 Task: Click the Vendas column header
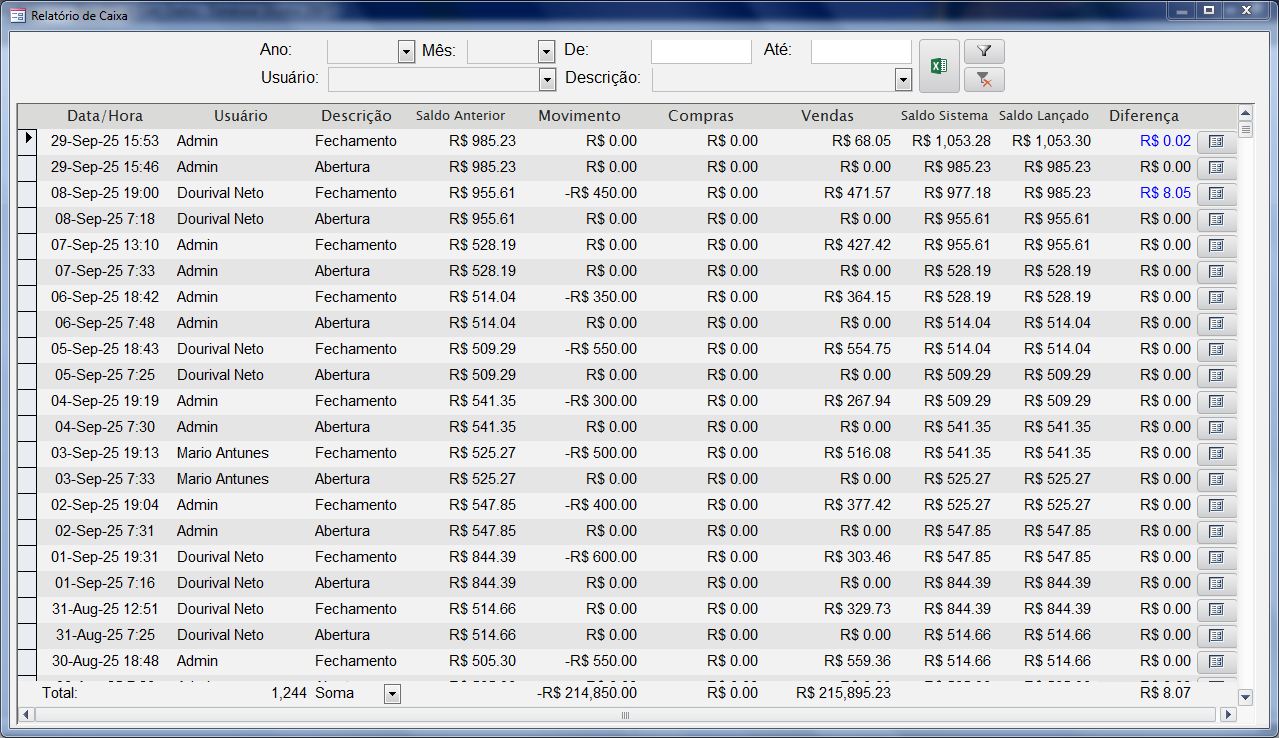click(x=827, y=116)
